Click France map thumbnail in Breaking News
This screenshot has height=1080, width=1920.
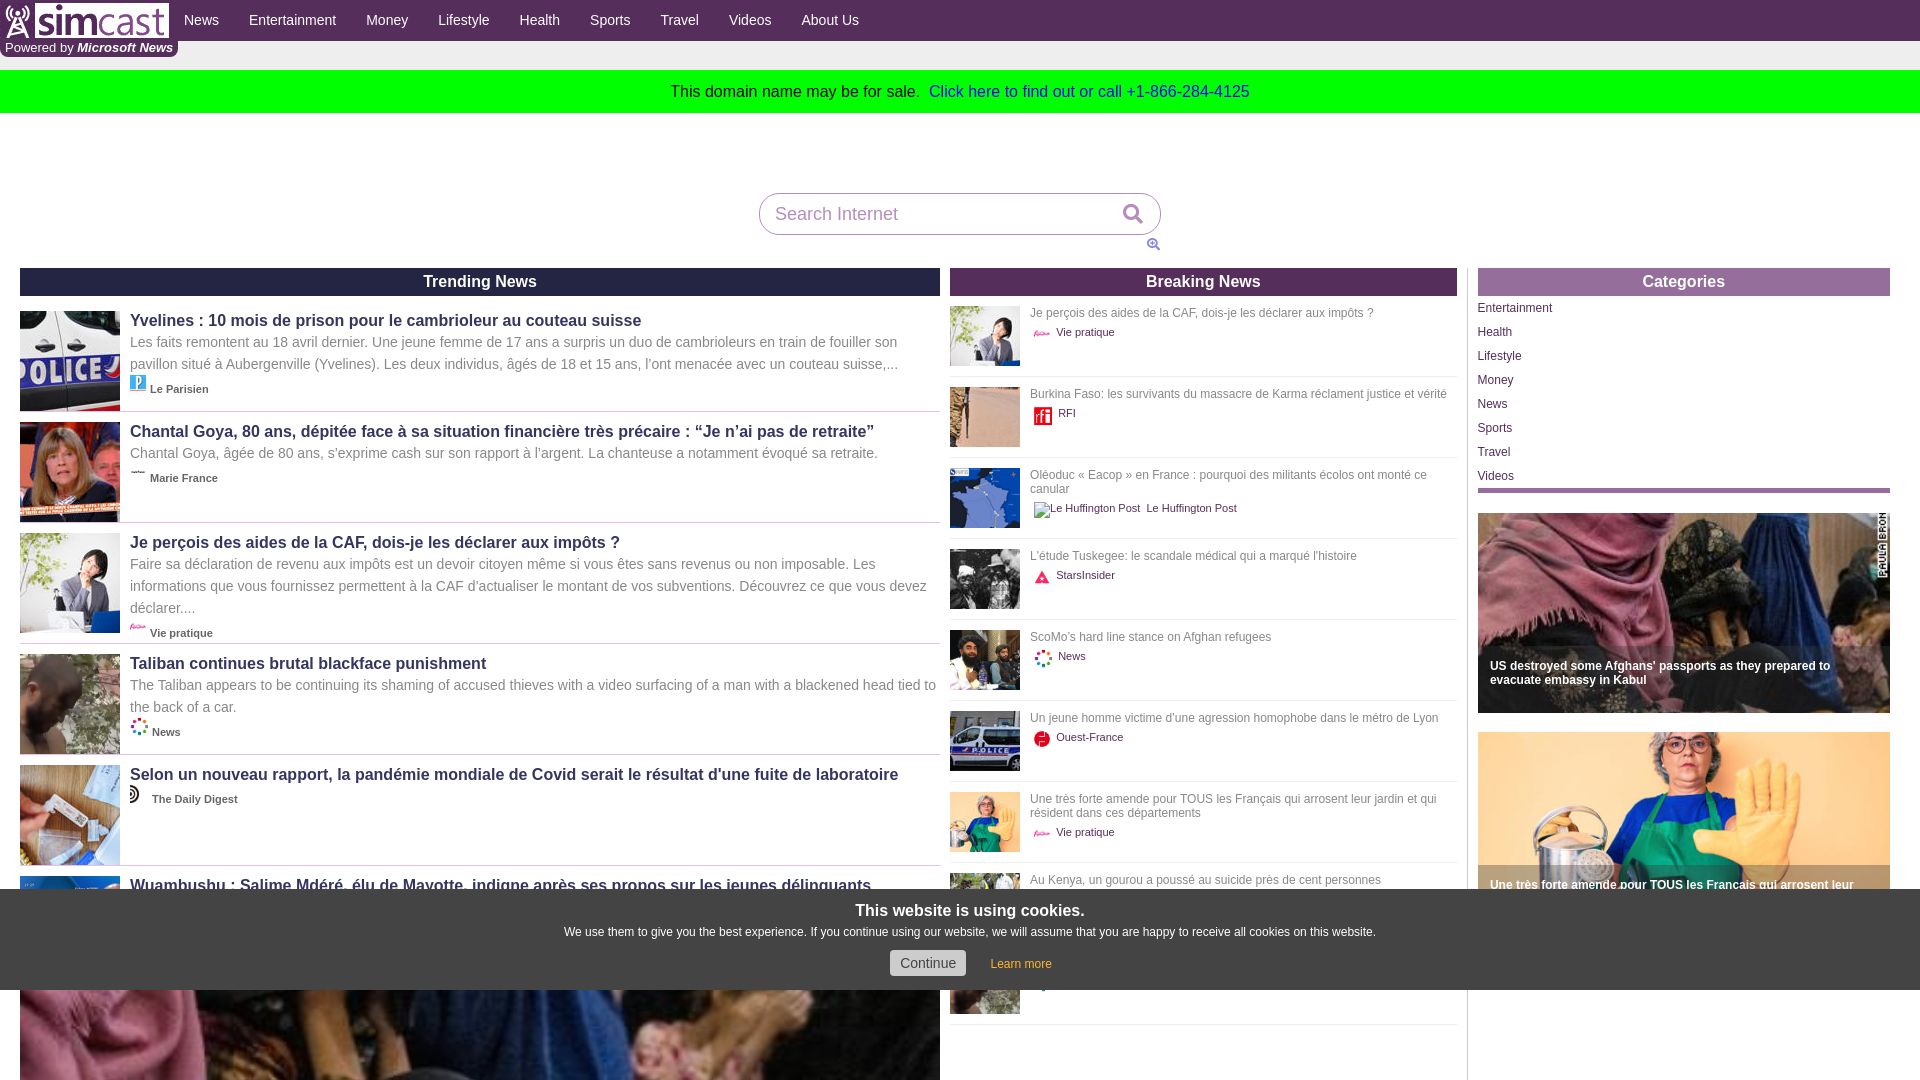point(985,498)
